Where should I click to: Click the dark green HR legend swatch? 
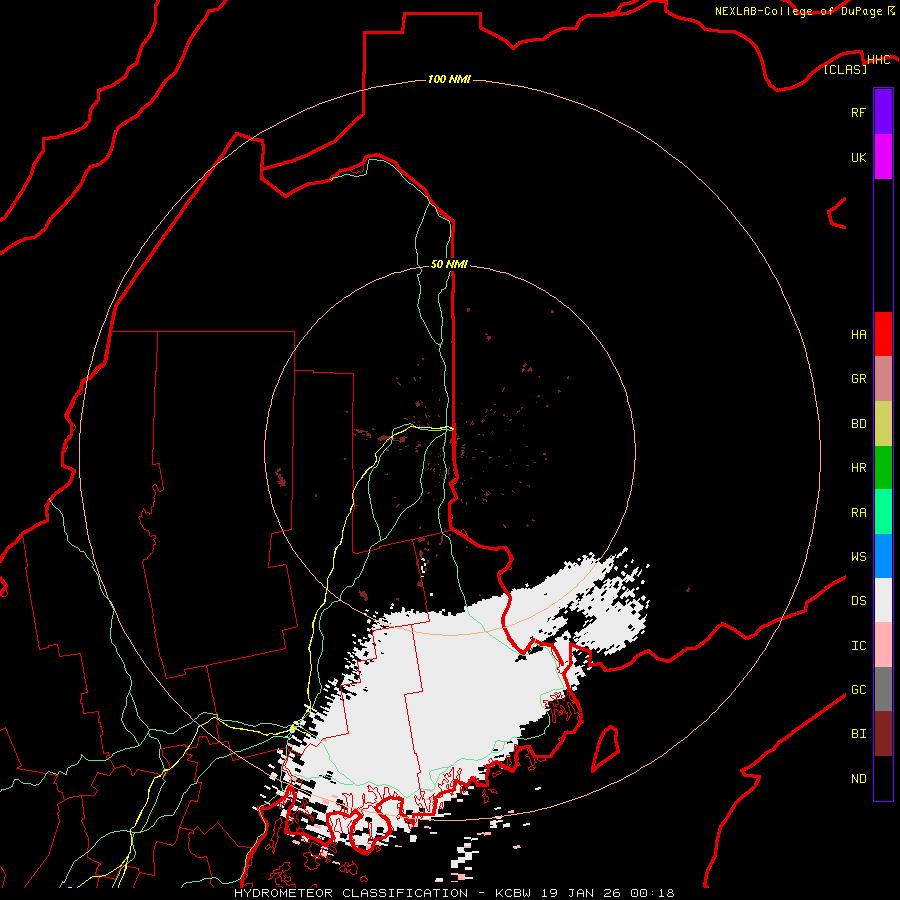[x=883, y=467]
